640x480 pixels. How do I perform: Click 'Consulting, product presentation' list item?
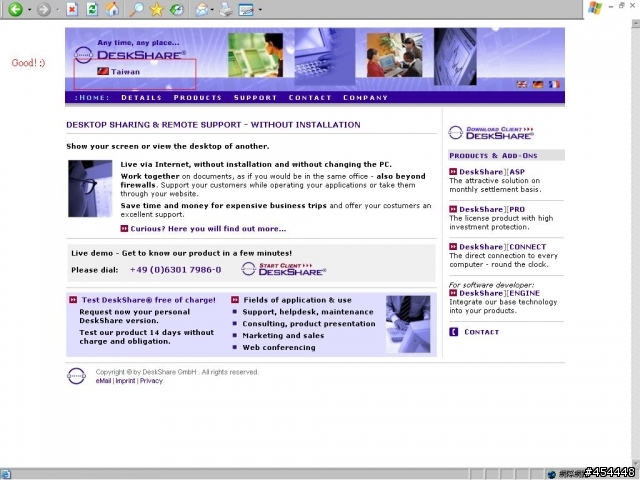pos(309,324)
